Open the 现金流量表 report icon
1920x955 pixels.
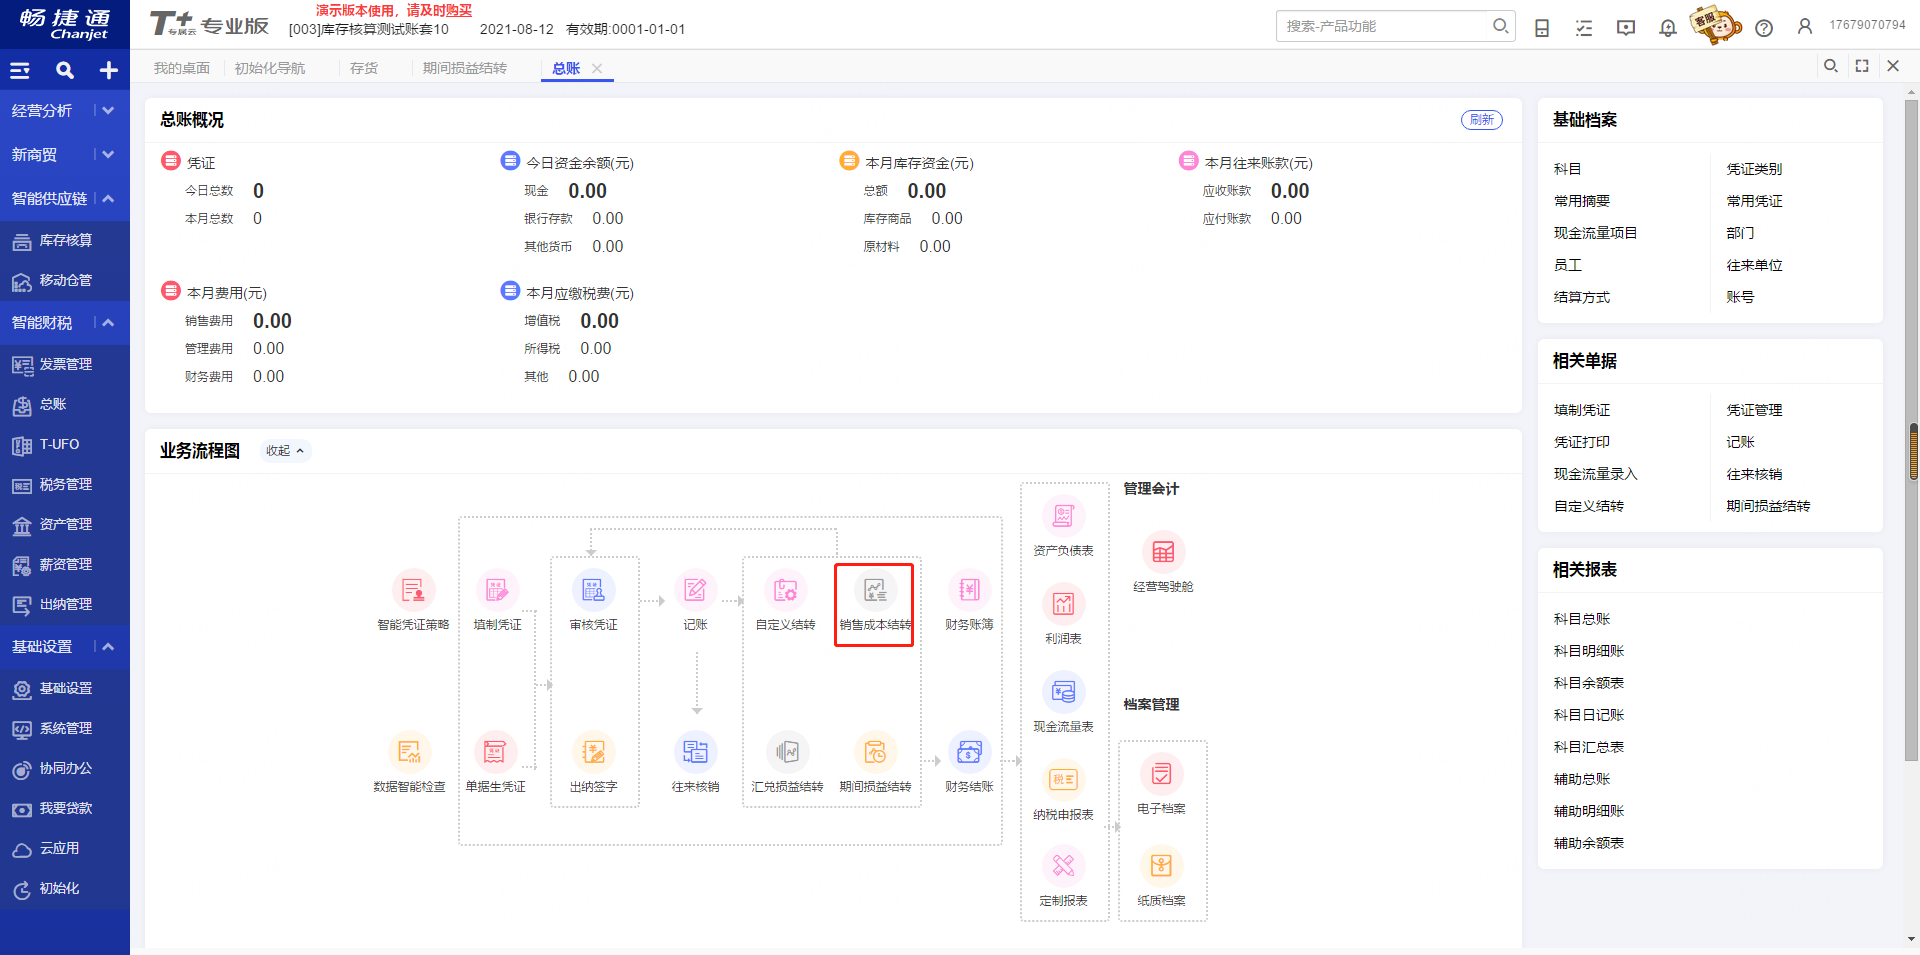pyautogui.click(x=1063, y=692)
